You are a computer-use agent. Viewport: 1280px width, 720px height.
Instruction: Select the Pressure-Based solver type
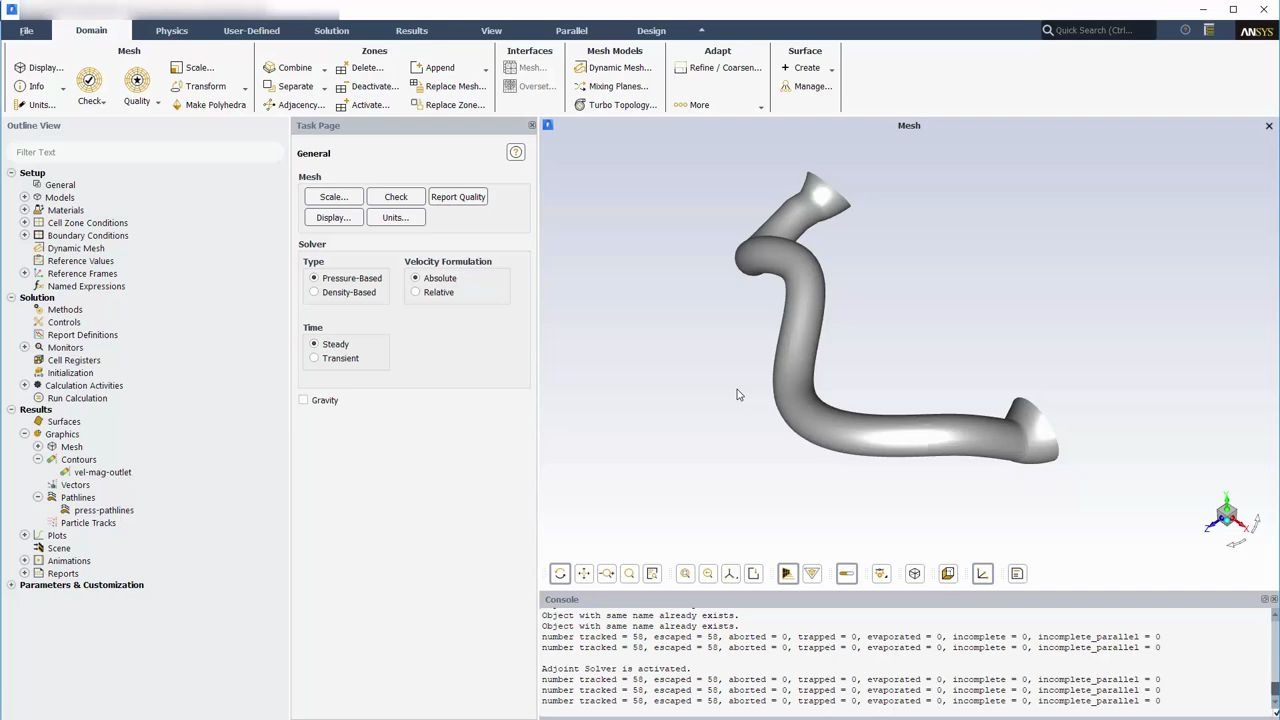click(x=314, y=278)
